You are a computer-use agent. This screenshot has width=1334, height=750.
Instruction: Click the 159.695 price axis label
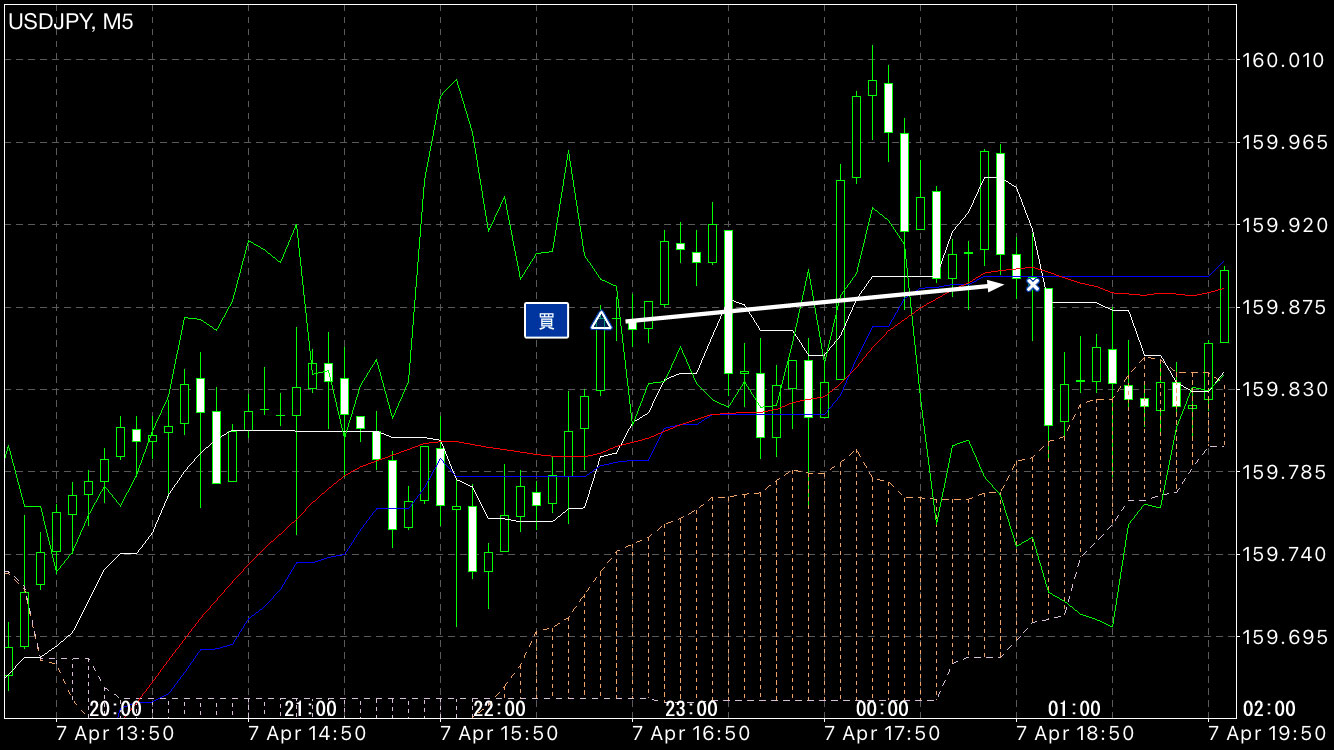[1281, 636]
